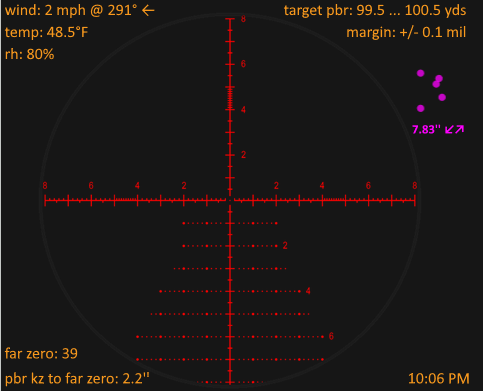Click the 2 mil holdover row label
Screen dimensions: 483x391
pyautogui.click(x=285, y=246)
